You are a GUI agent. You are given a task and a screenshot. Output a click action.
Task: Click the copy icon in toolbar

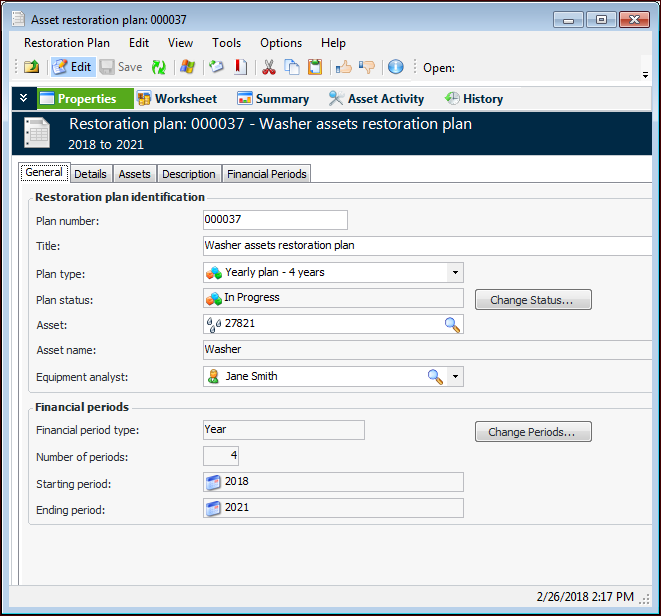(292, 67)
